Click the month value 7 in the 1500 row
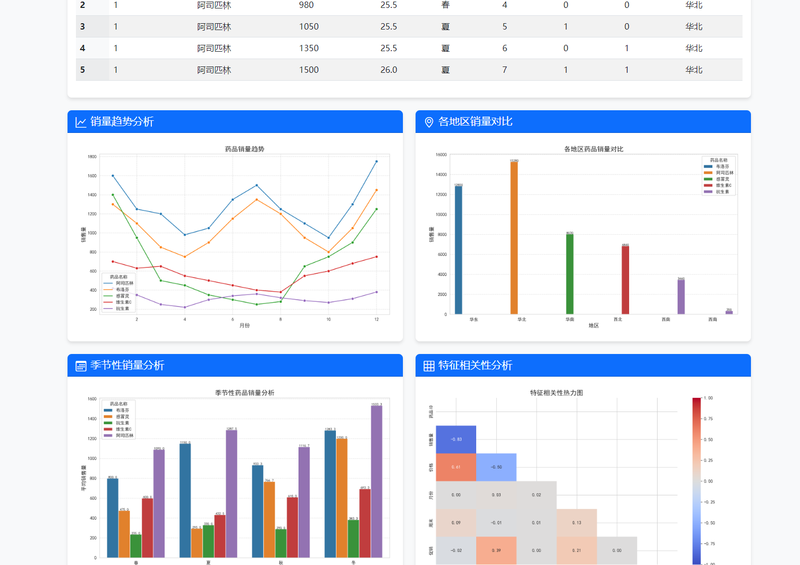 505,70
